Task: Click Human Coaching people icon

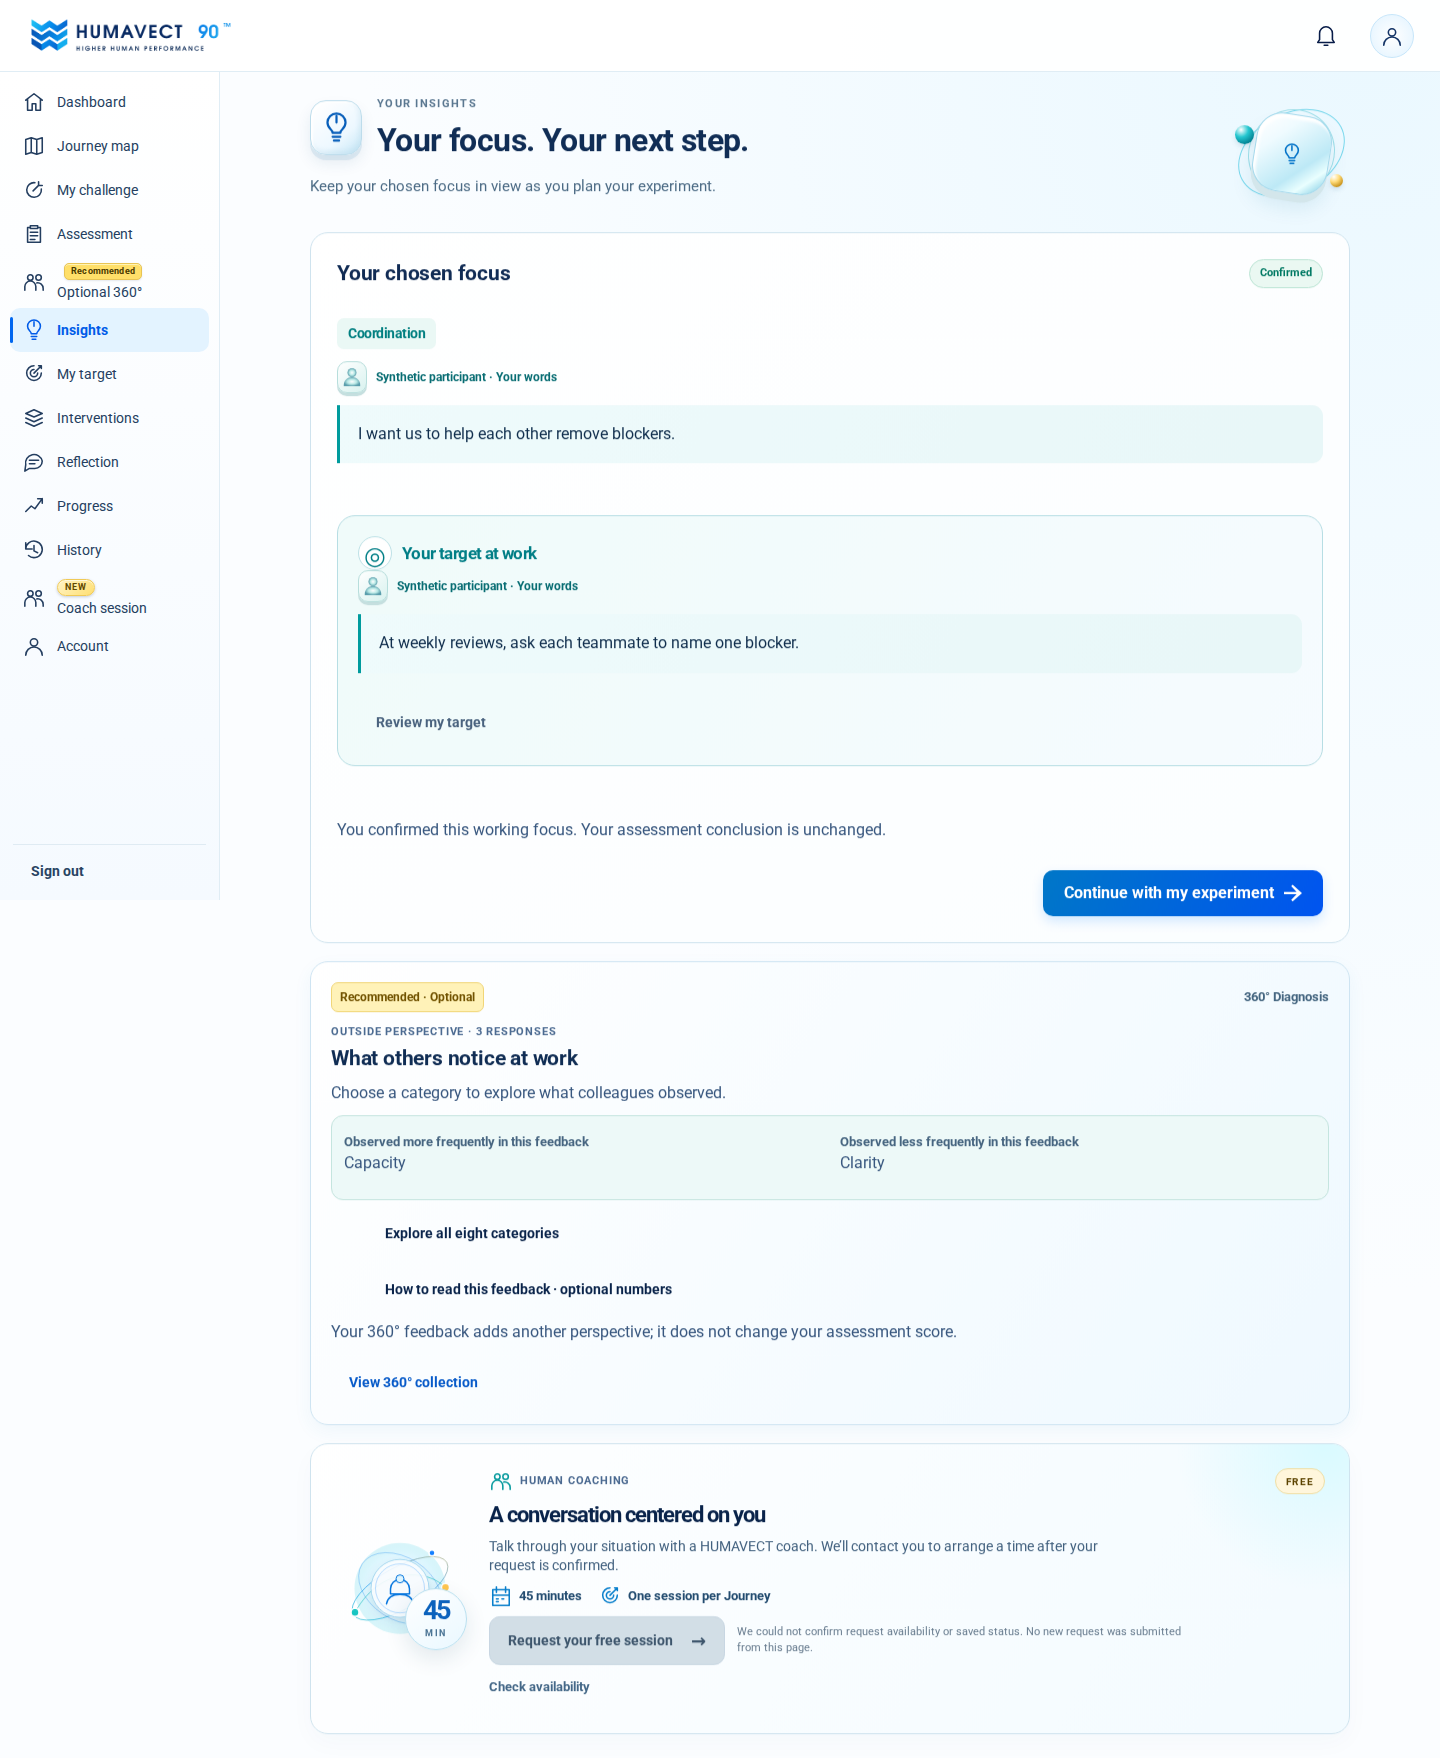Action: point(501,1481)
